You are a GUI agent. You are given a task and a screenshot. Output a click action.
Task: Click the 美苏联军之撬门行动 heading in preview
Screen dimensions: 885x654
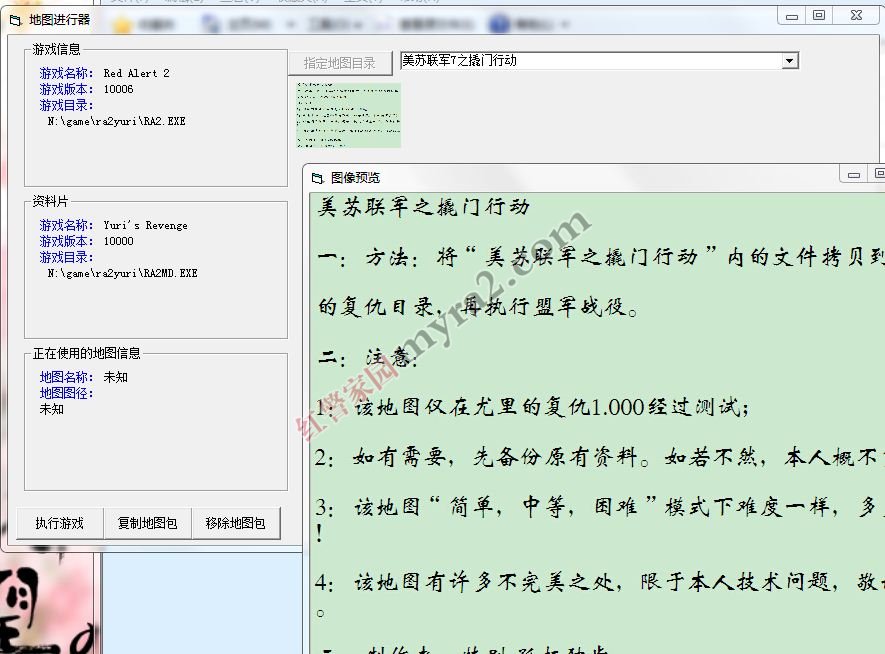pyautogui.click(x=423, y=207)
